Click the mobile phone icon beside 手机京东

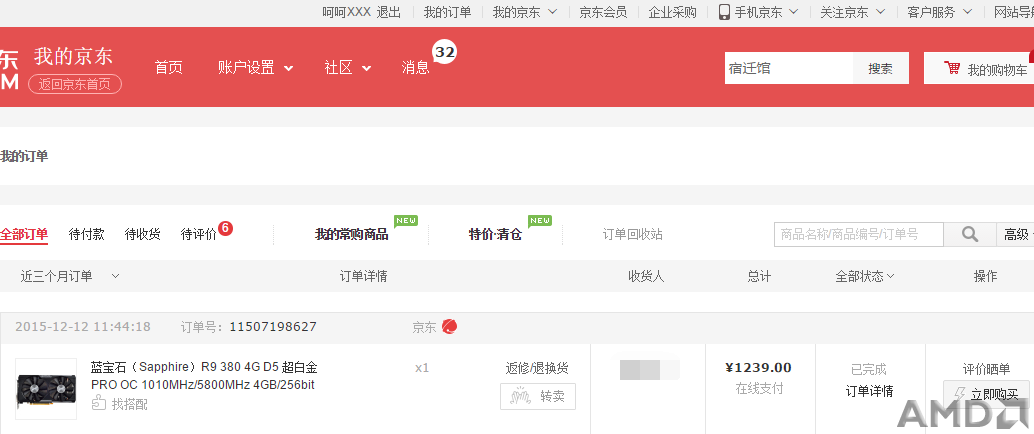click(x=724, y=12)
